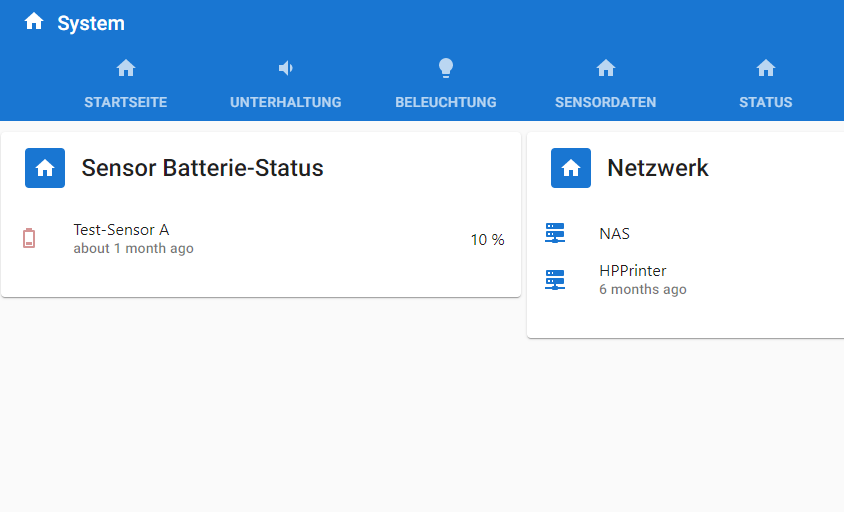This screenshot has width=844, height=512.
Task: Open the Test-Sensor A entity details
Action: [121, 230]
